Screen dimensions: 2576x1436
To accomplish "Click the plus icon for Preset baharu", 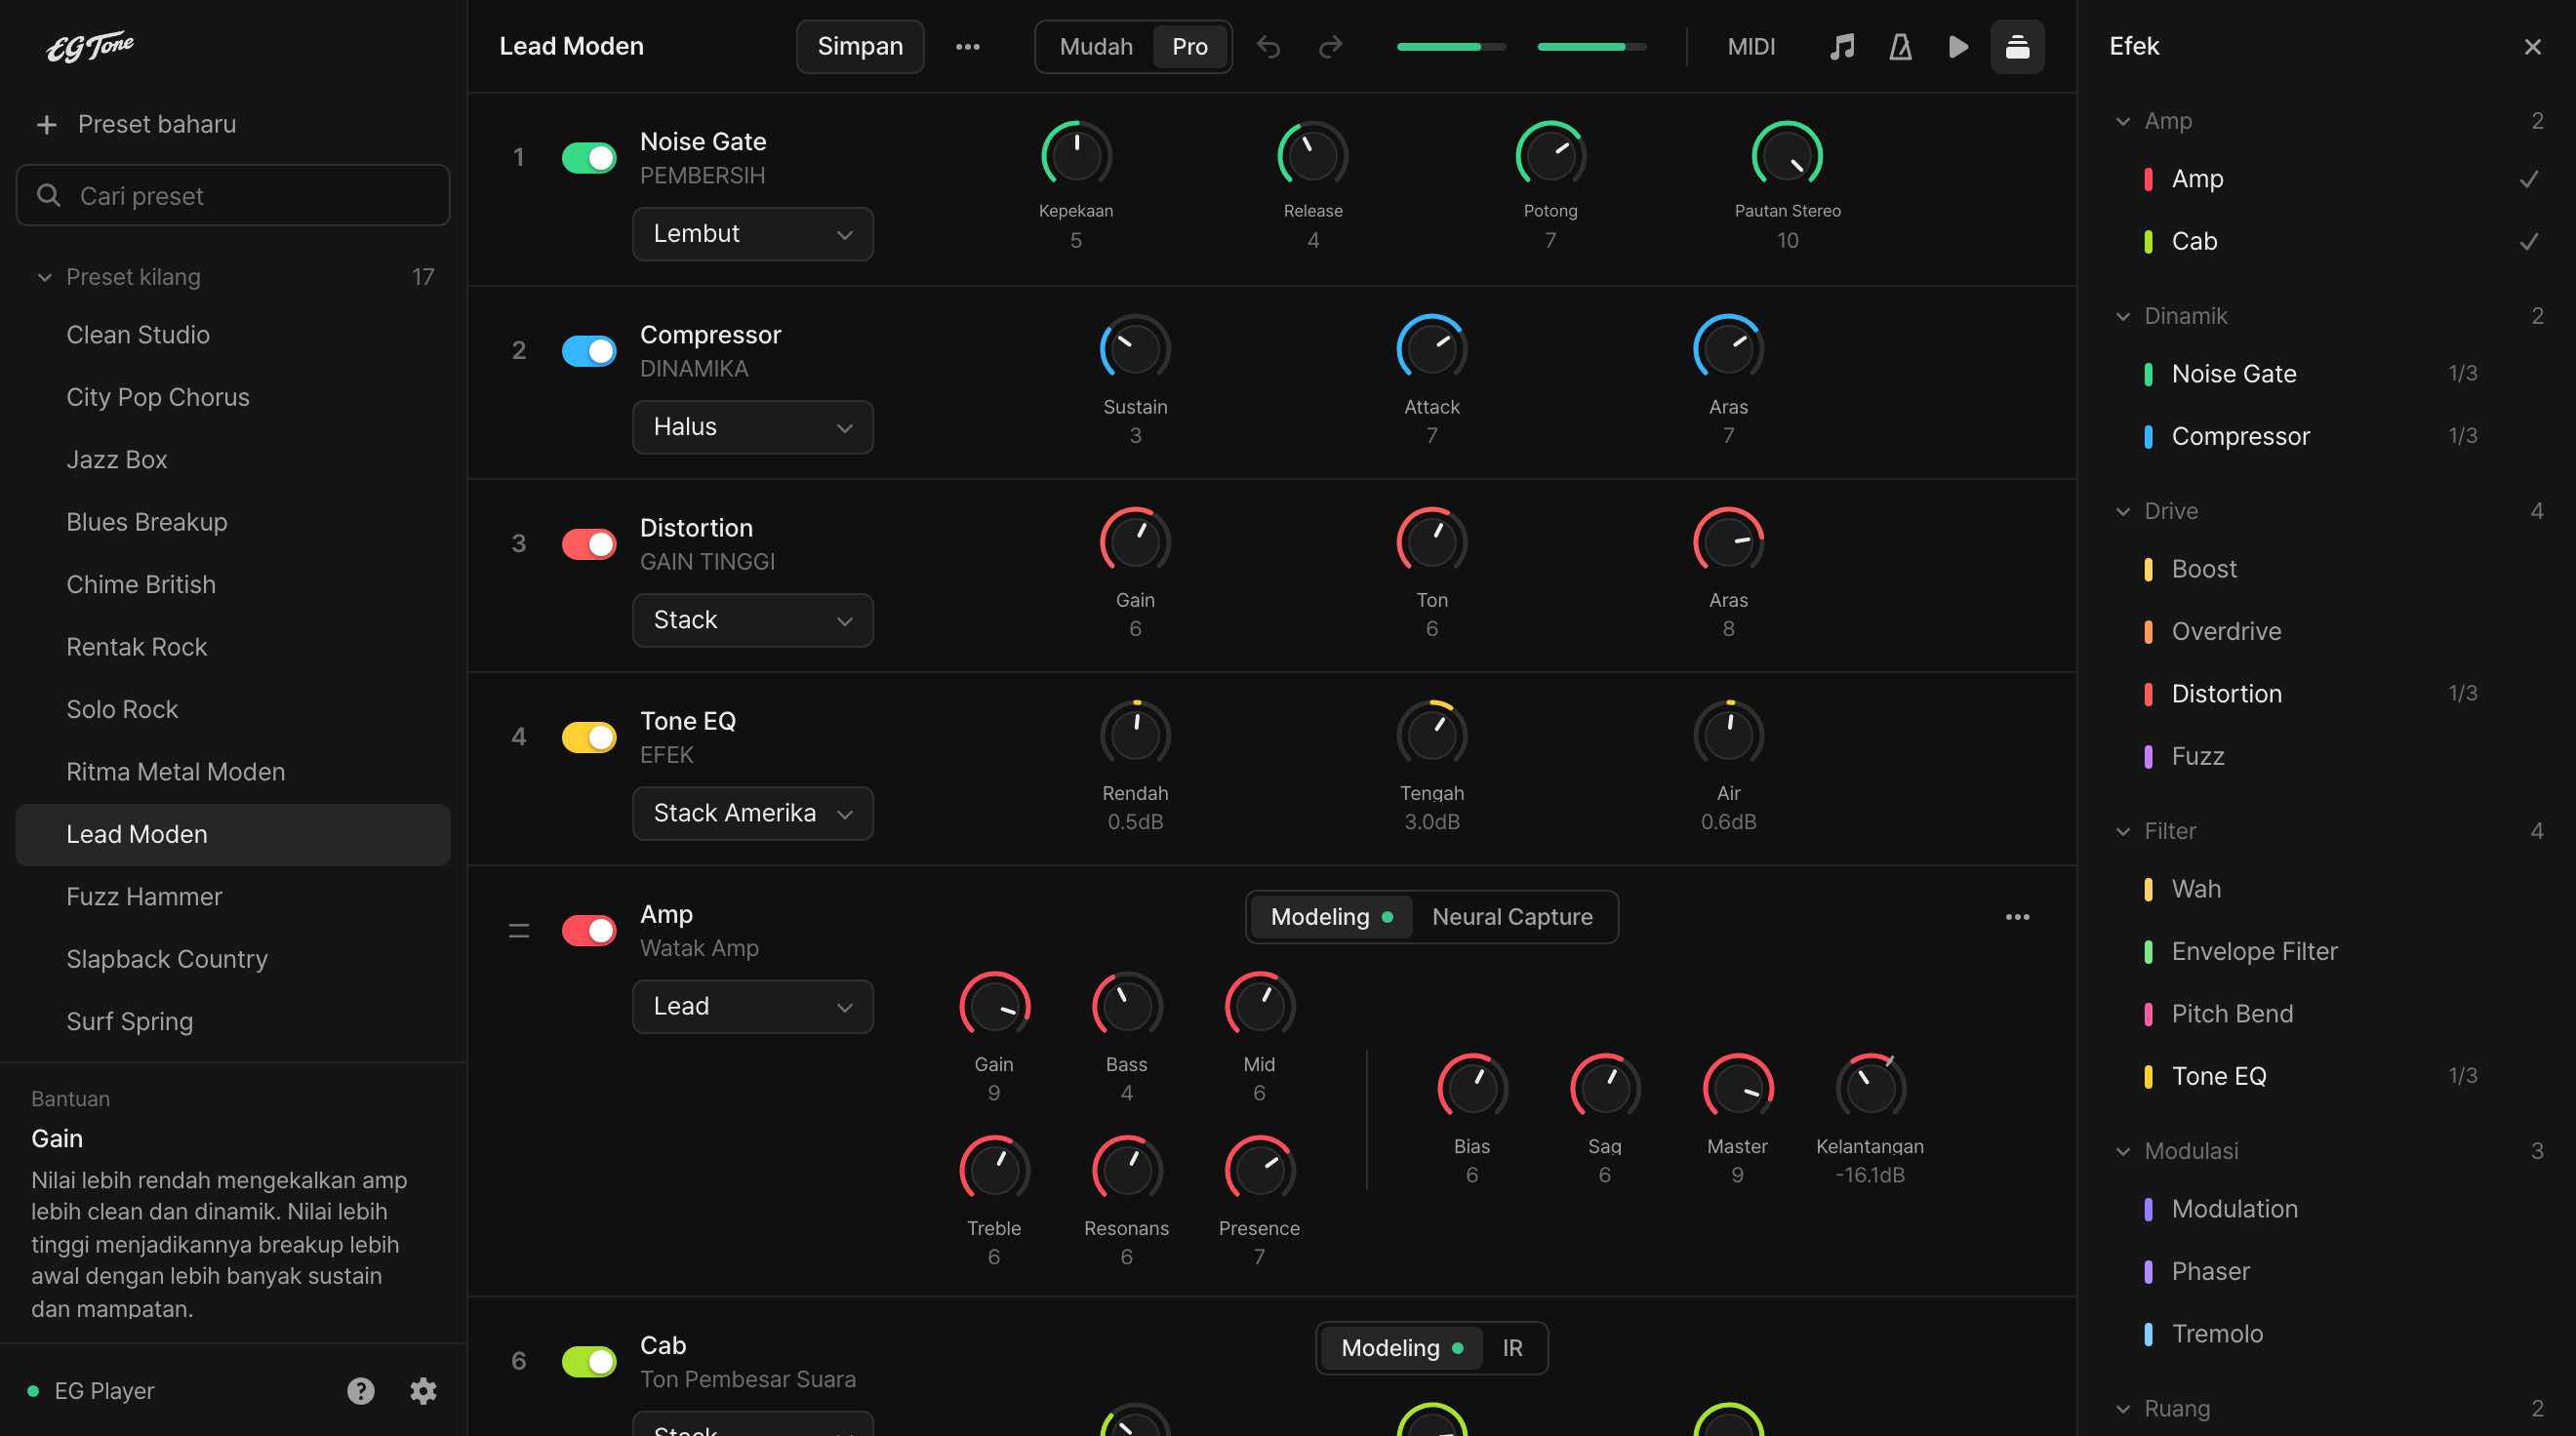I will [46, 124].
